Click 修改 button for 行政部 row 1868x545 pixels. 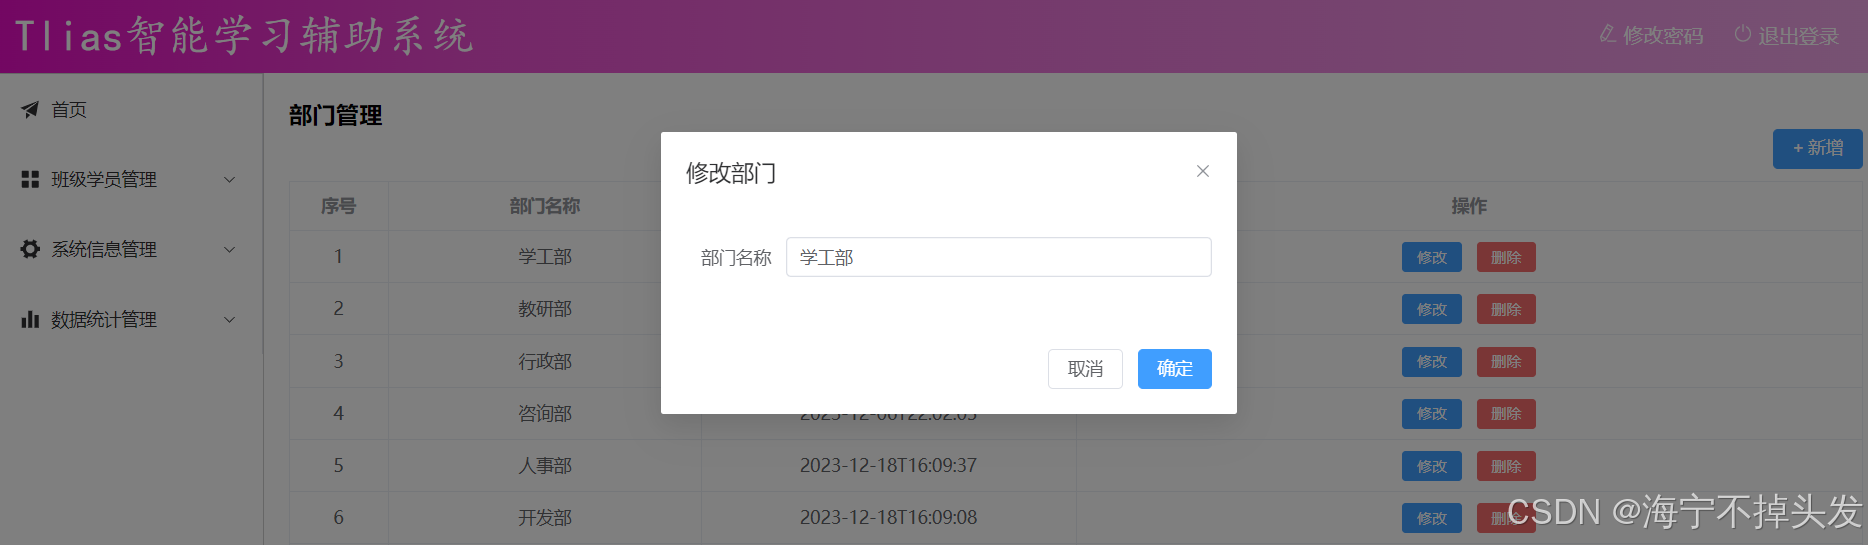point(1431,361)
